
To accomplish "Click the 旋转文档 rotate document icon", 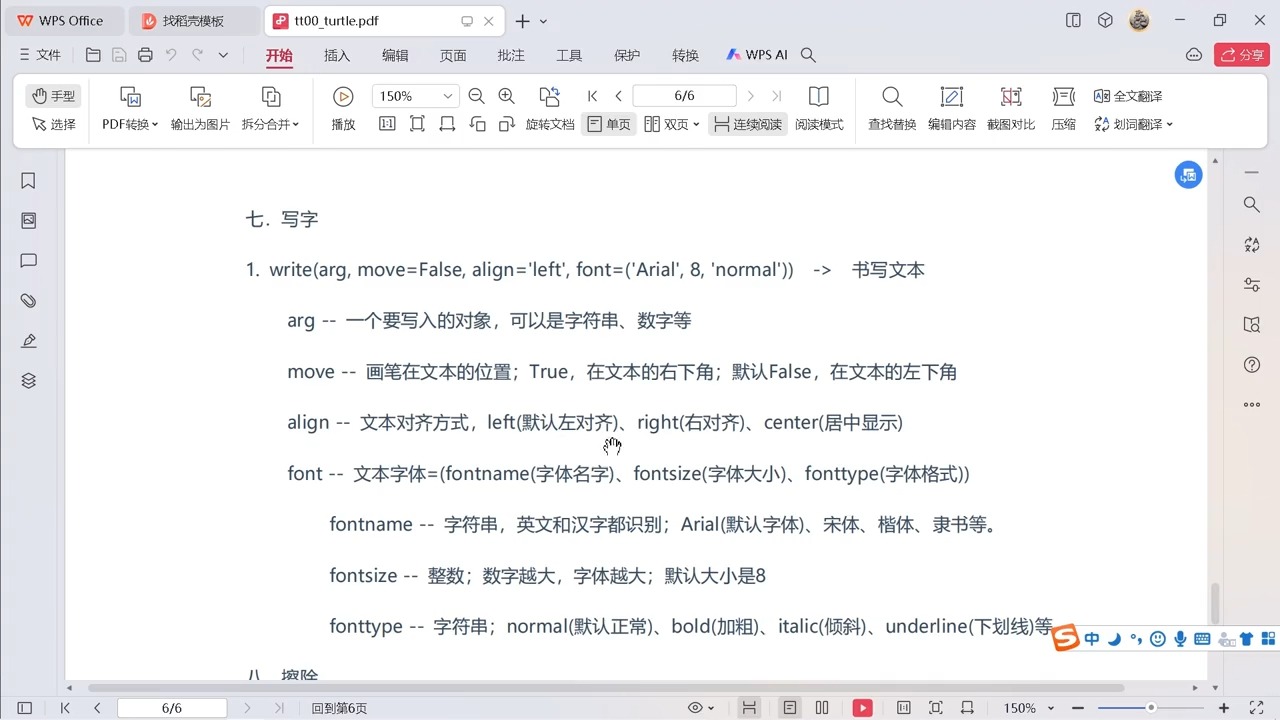I will pyautogui.click(x=549, y=96).
